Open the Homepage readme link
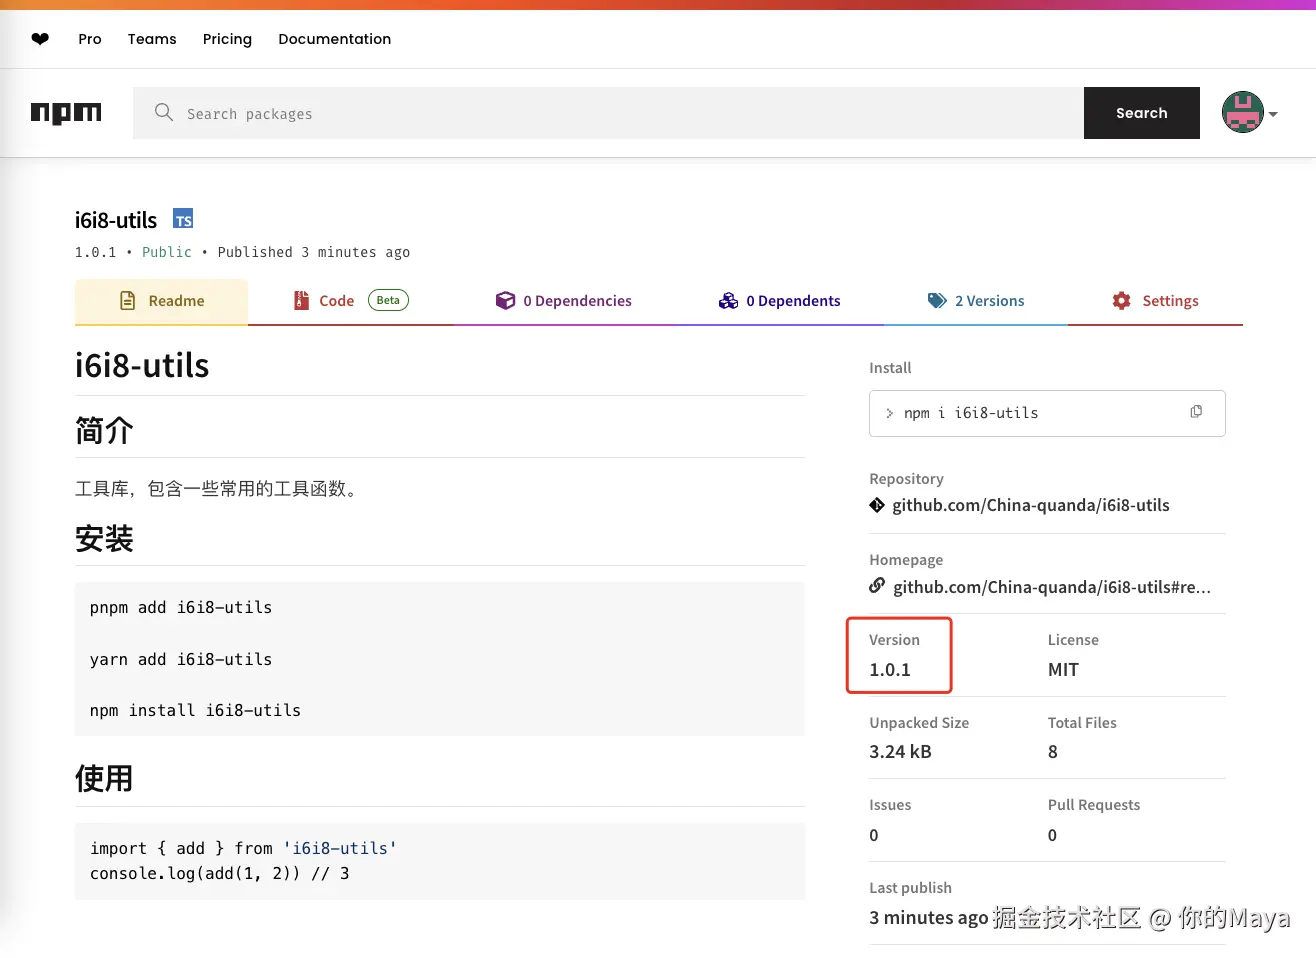Screen dimensions: 1316x958 tap(1054, 587)
